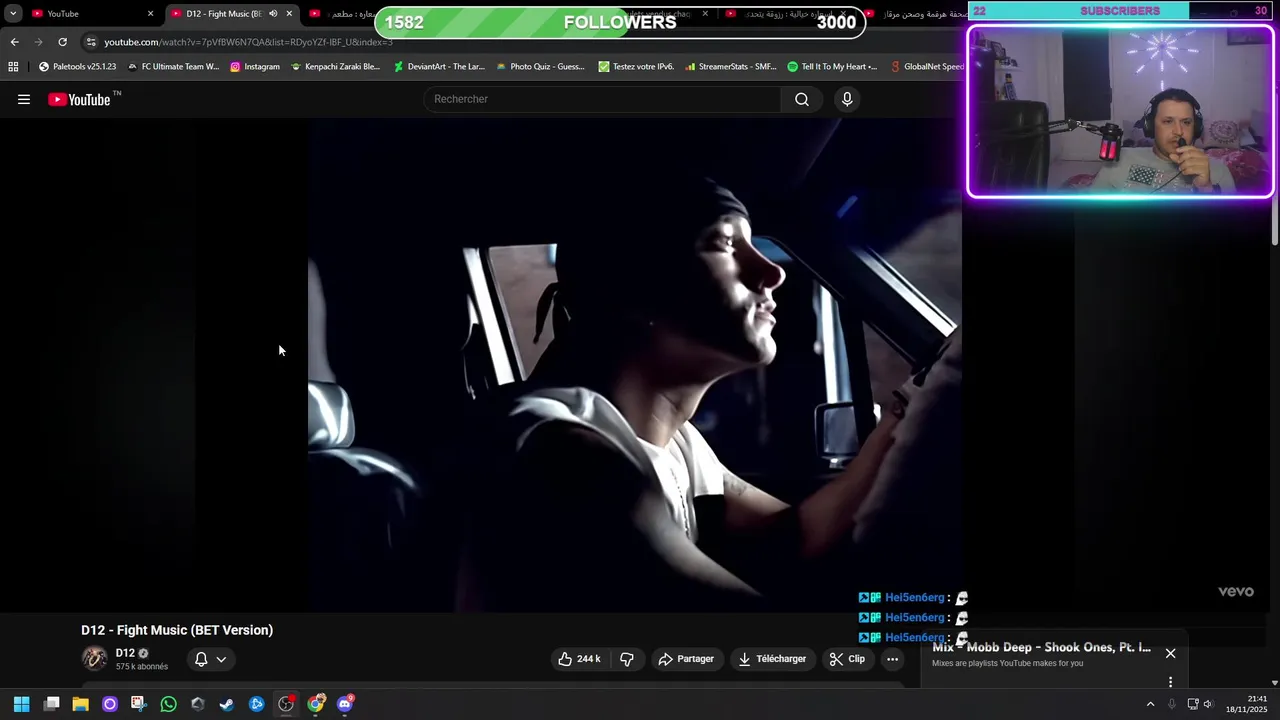Close the first YouTube browser tab

click(151, 13)
